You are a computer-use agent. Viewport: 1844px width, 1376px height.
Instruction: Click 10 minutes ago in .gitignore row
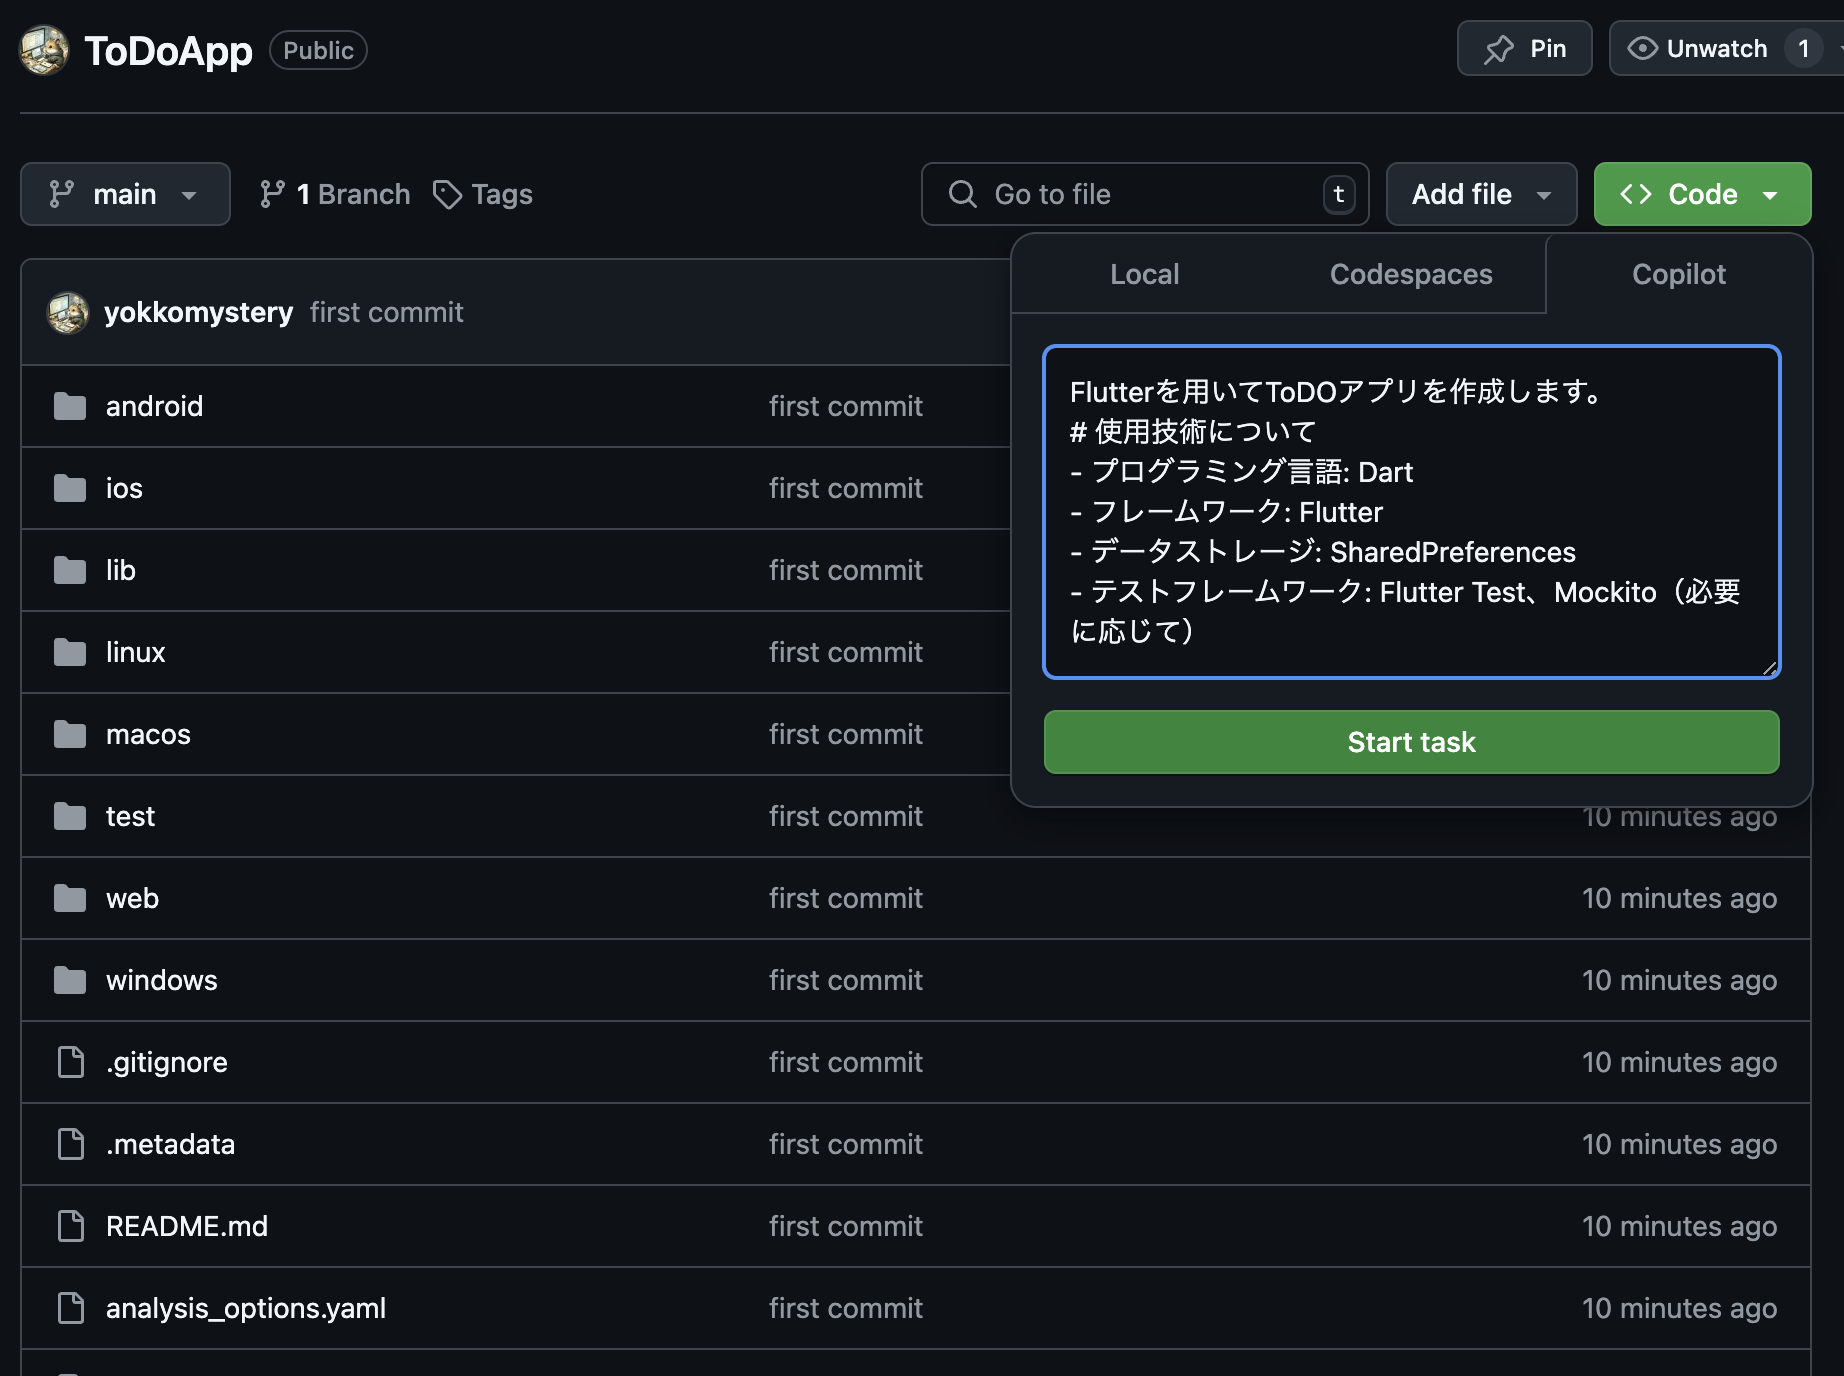(x=1679, y=1062)
